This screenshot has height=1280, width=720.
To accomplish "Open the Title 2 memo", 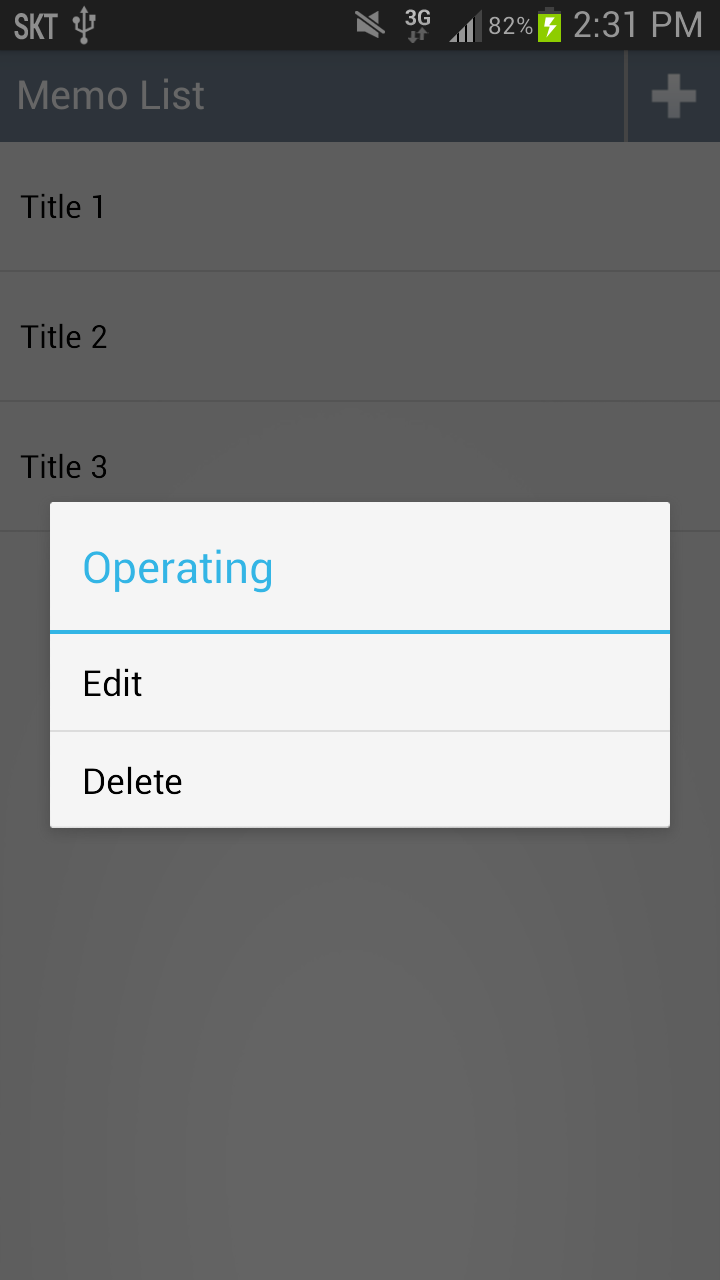I will pos(360,336).
